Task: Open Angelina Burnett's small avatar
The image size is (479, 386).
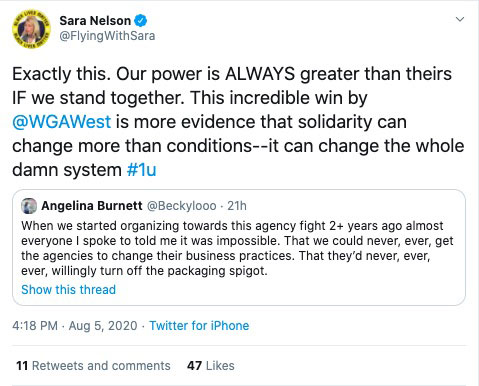Action: (x=29, y=206)
